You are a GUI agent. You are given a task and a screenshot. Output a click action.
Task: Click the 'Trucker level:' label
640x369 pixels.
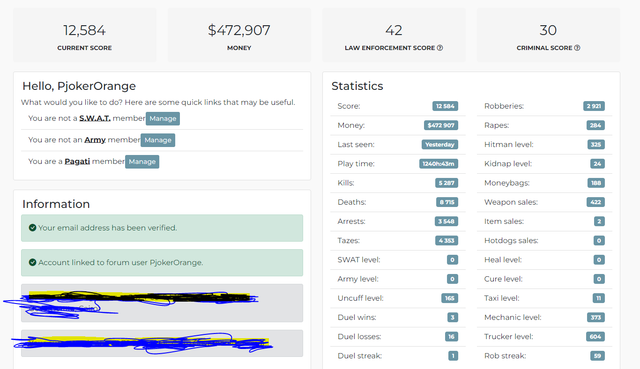[509, 336]
